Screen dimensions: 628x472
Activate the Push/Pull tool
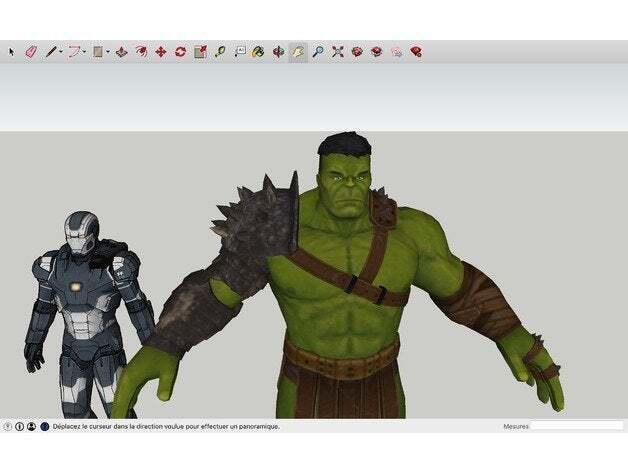(x=121, y=52)
